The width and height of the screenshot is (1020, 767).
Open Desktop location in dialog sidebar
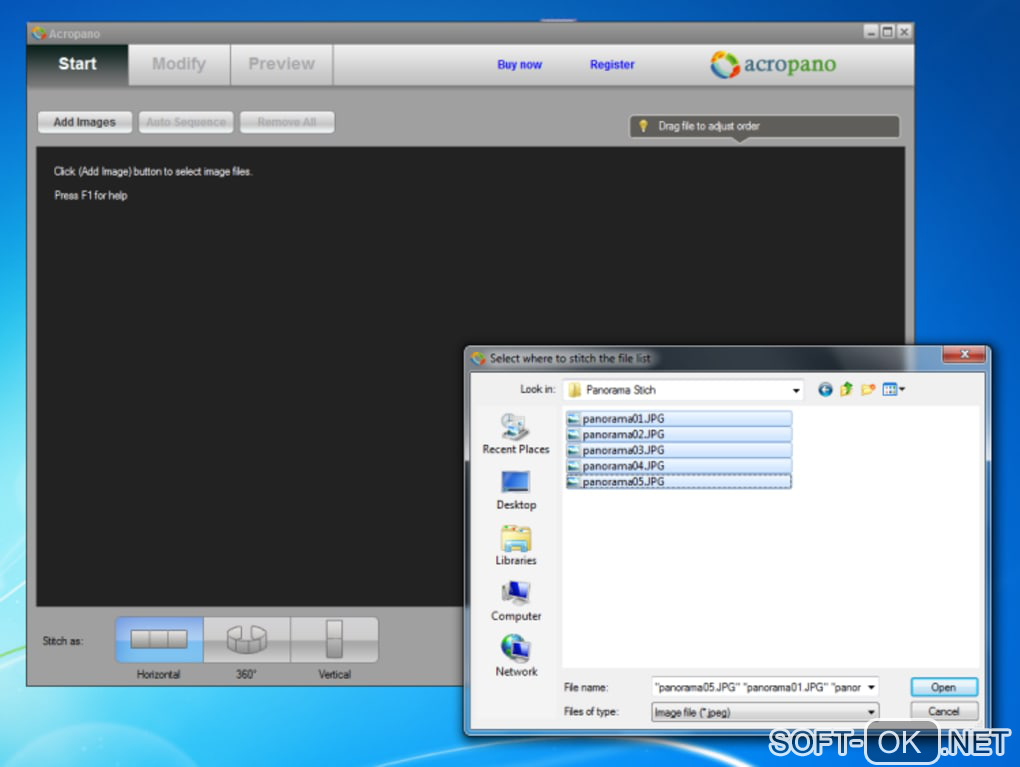click(516, 490)
